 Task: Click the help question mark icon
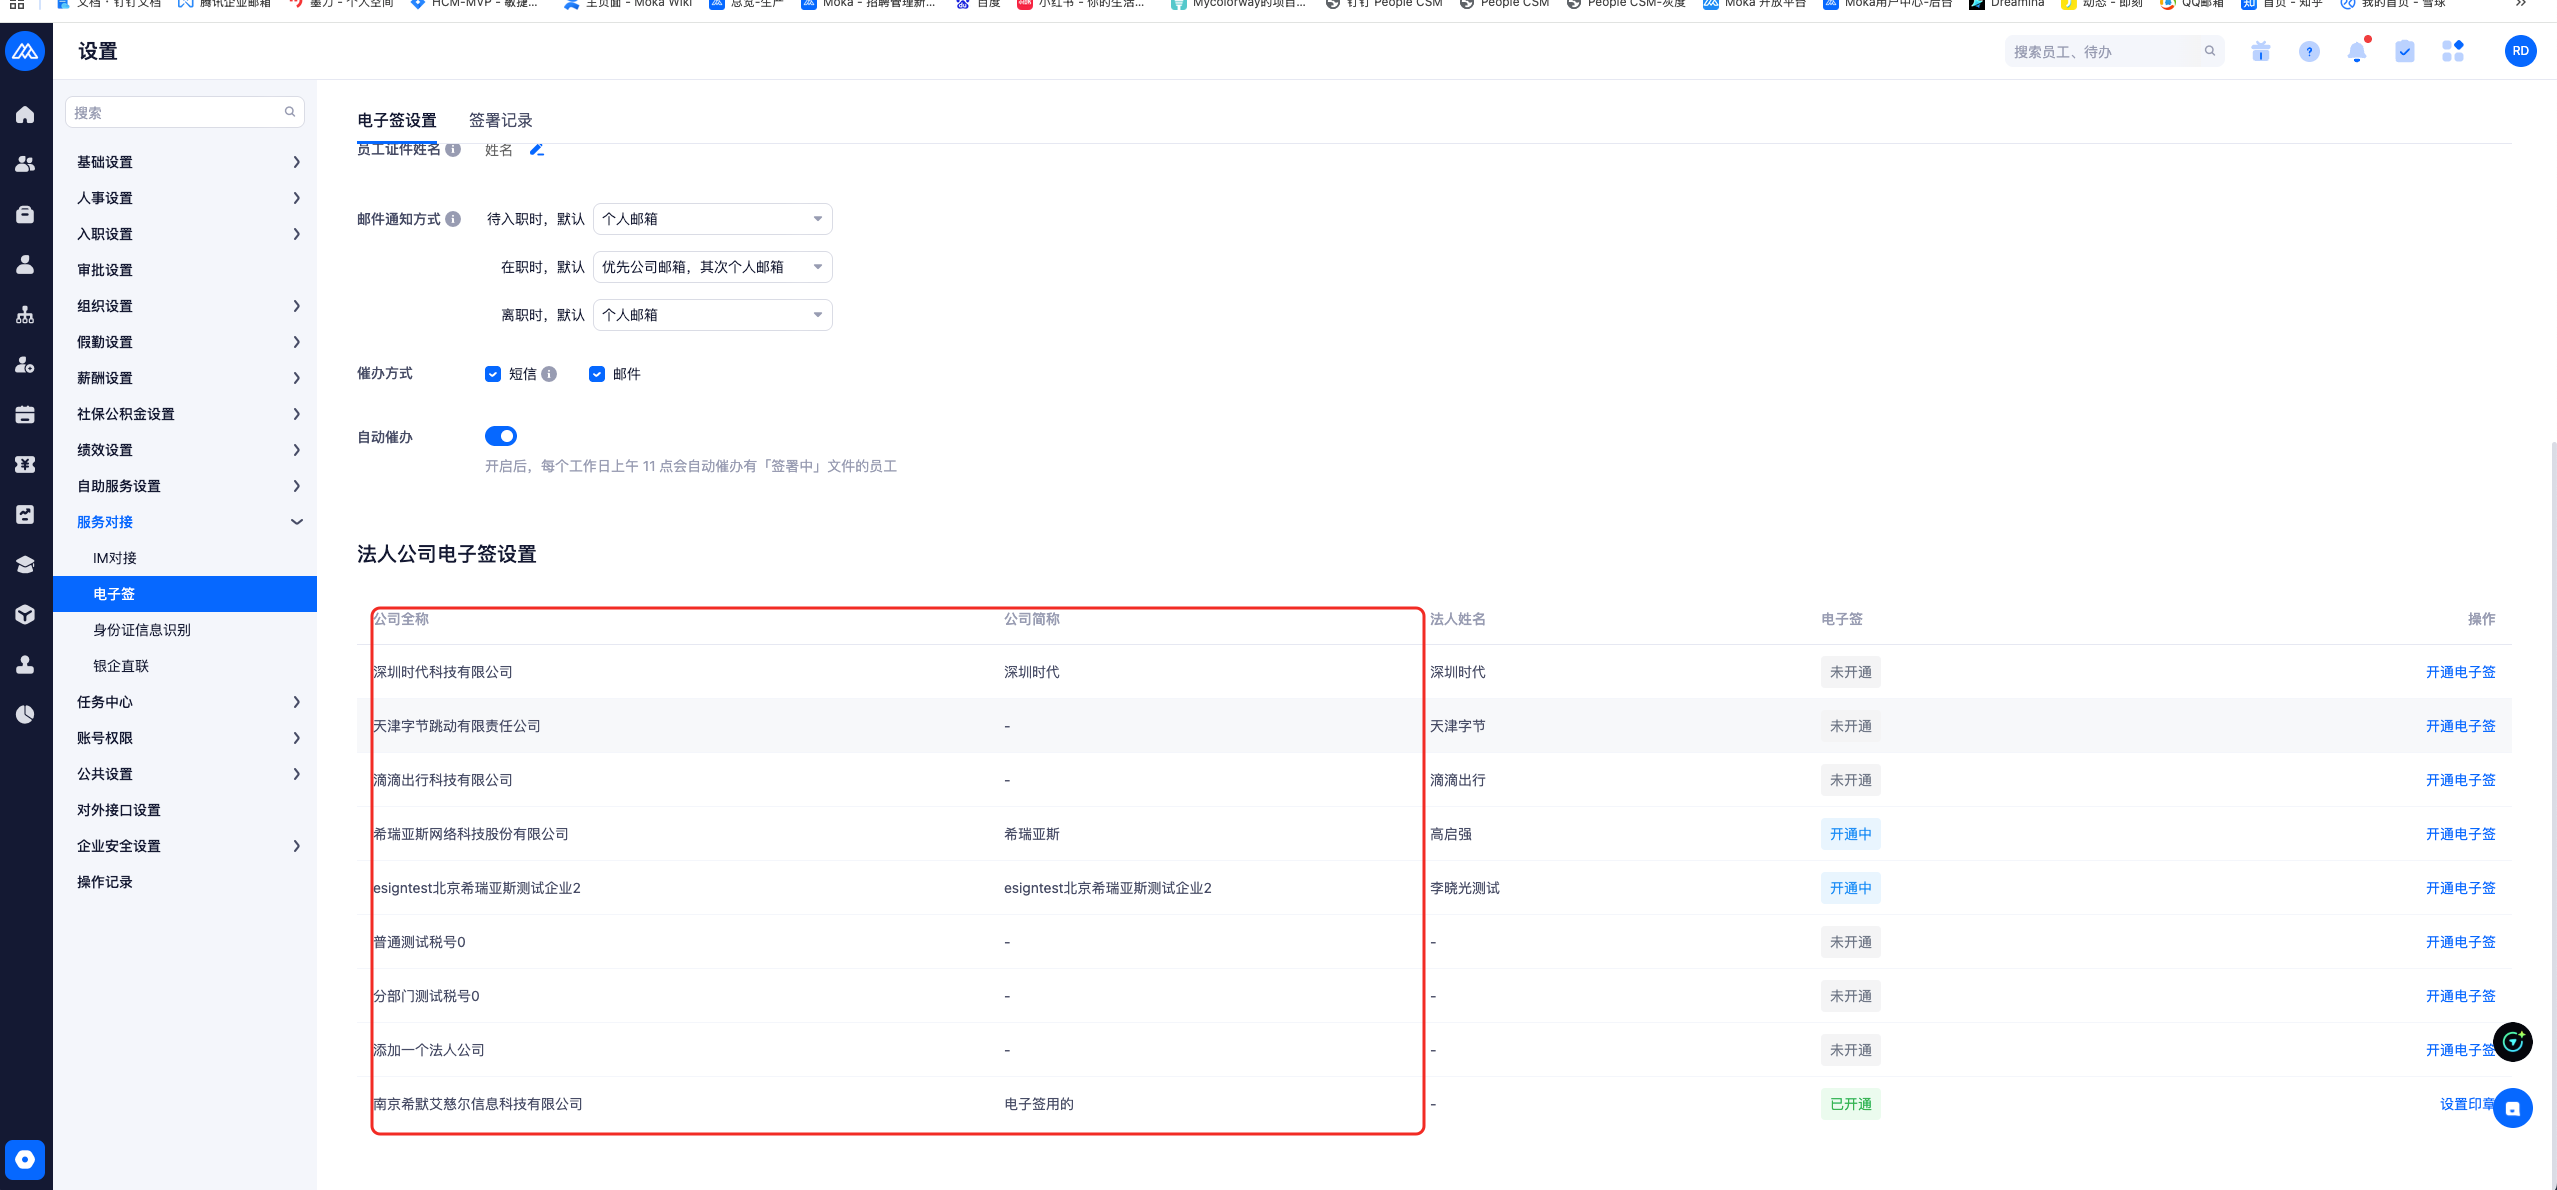(2308, 52)
